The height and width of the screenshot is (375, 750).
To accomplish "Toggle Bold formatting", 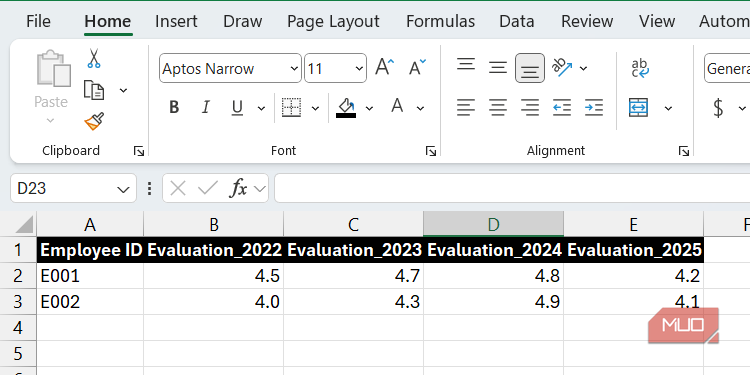I will point(174,108).
